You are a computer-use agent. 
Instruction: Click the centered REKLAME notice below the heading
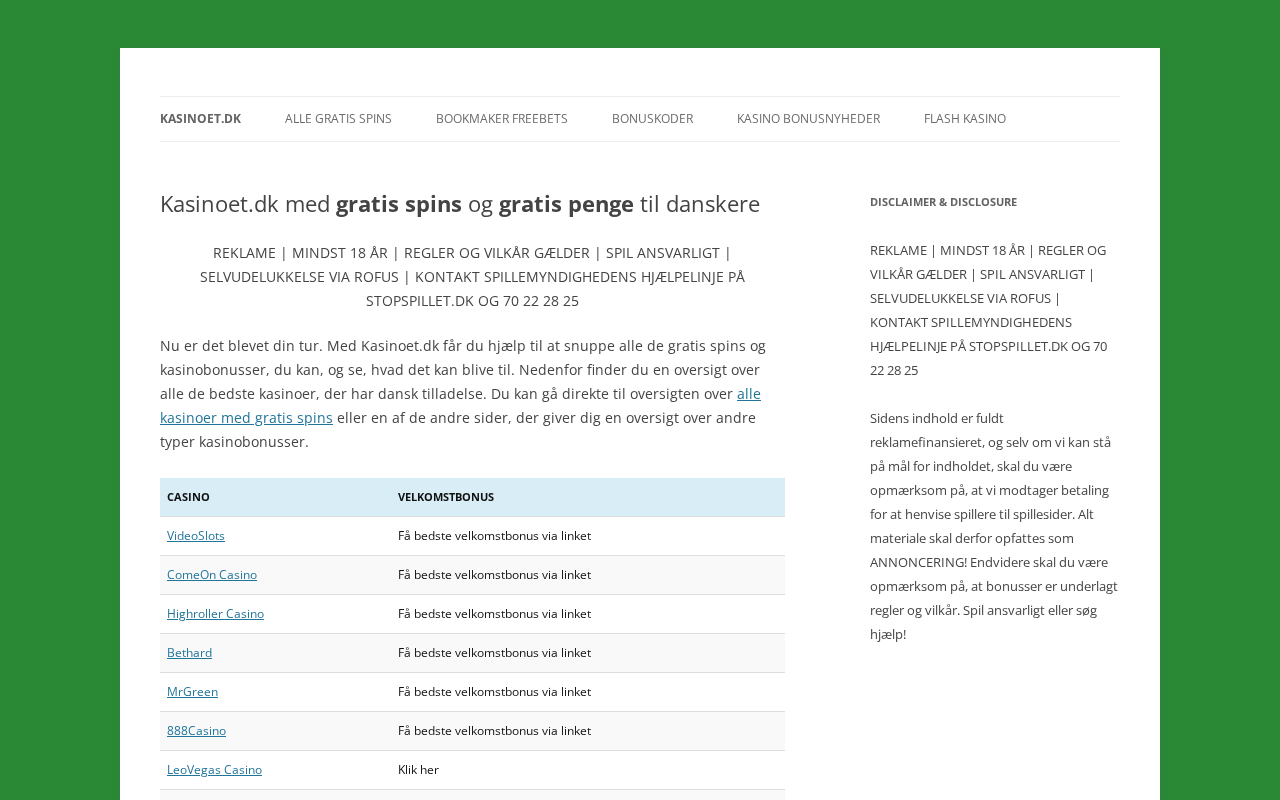472,277
